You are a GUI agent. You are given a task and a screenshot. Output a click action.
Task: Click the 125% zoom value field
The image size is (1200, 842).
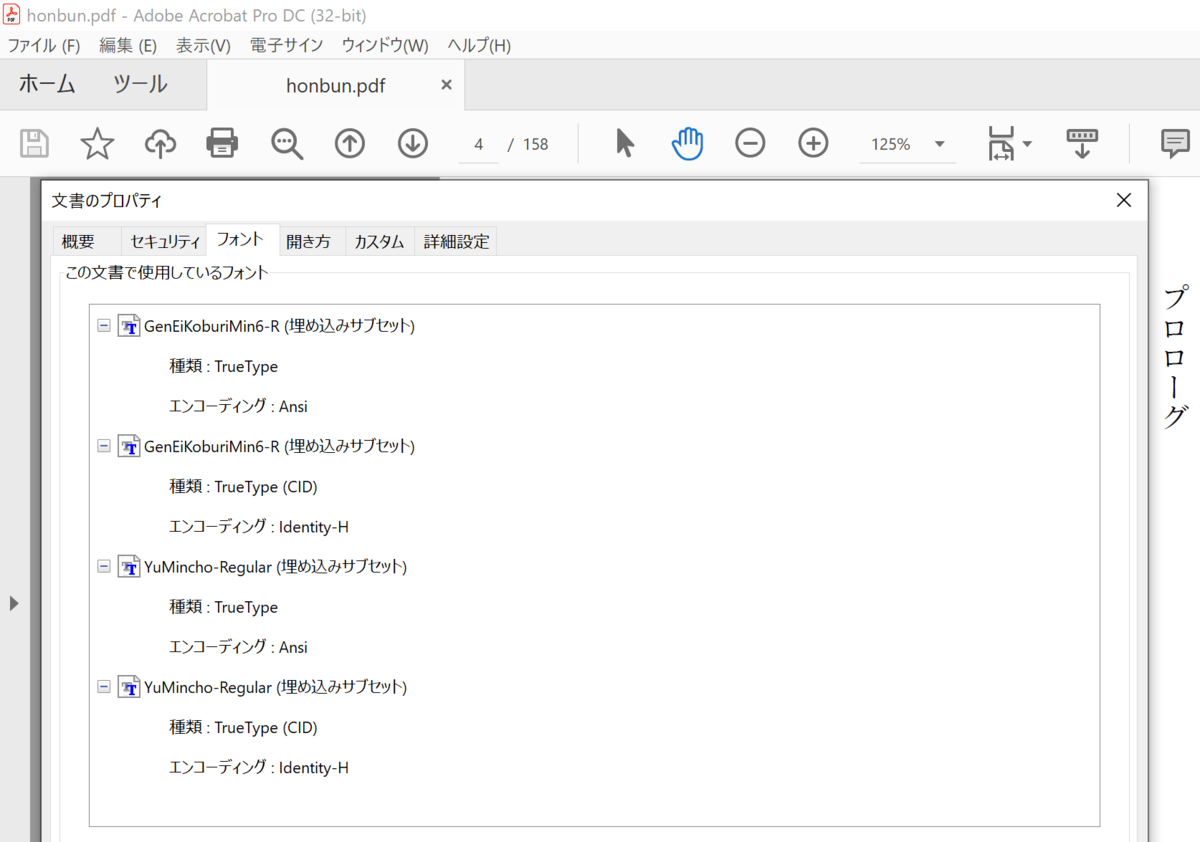[x=890, y=145]
